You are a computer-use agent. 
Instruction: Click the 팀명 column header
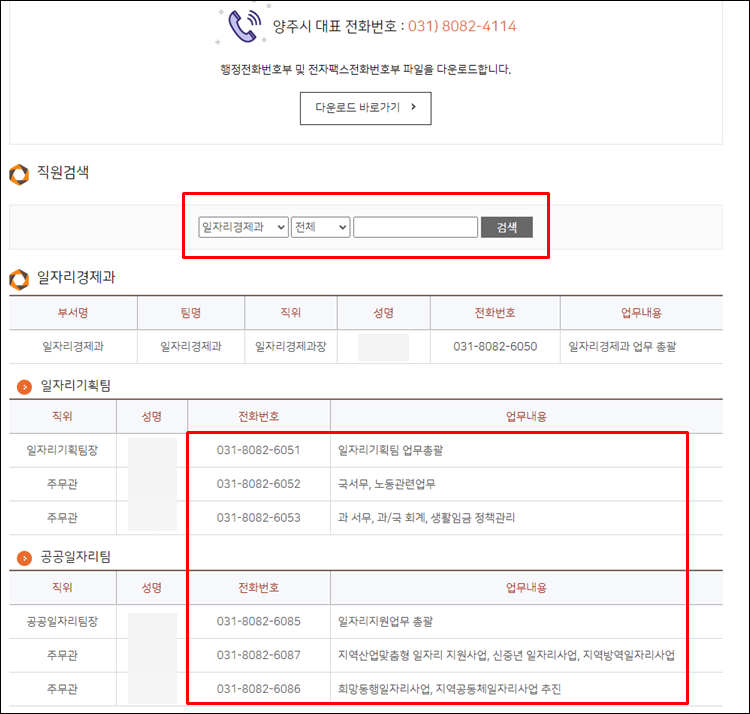tap(191, 313)
